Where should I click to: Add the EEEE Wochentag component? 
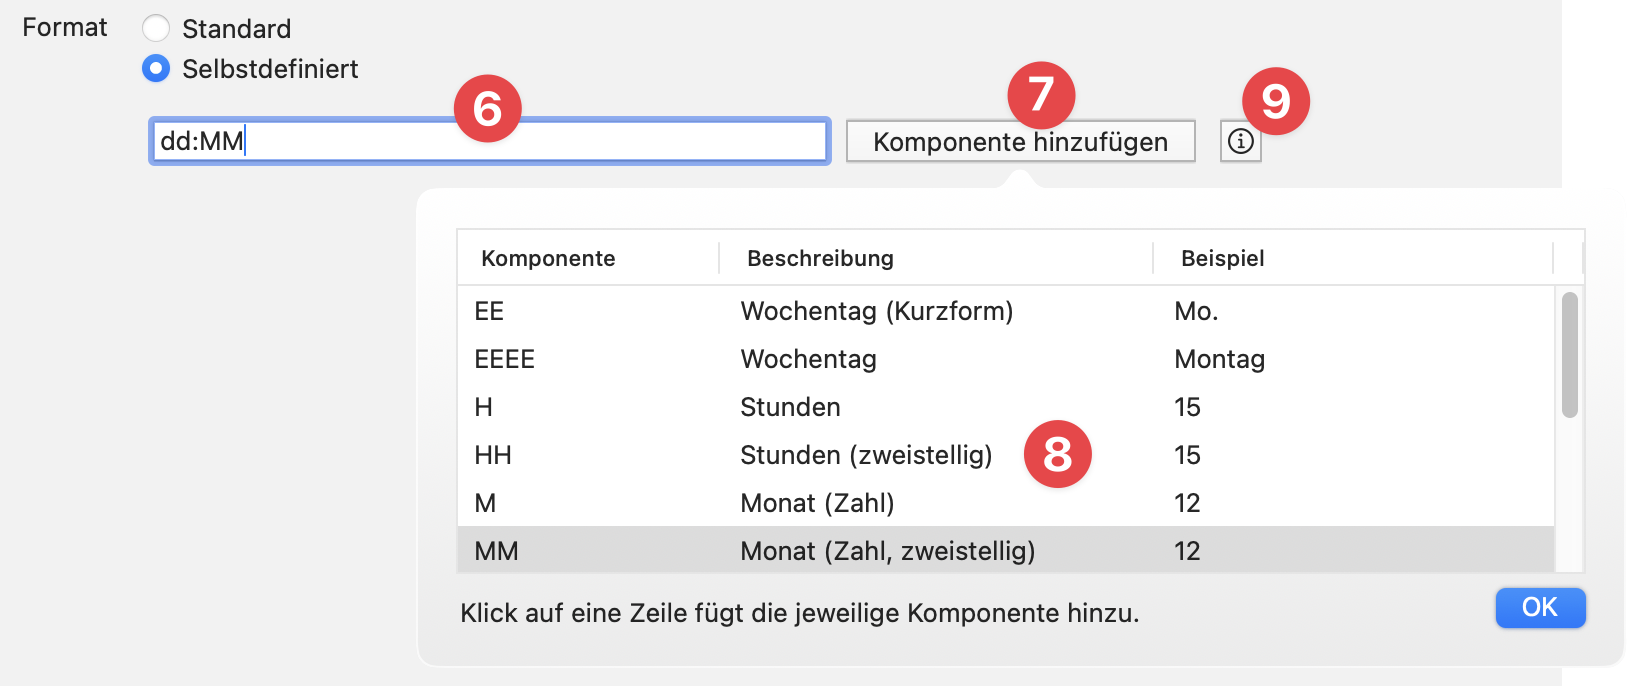(x=700, y=359)
